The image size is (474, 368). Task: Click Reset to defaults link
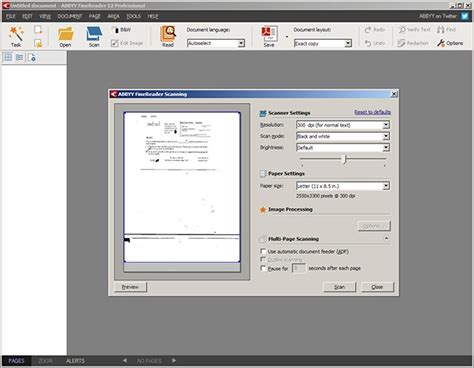(x=372, y=112)
